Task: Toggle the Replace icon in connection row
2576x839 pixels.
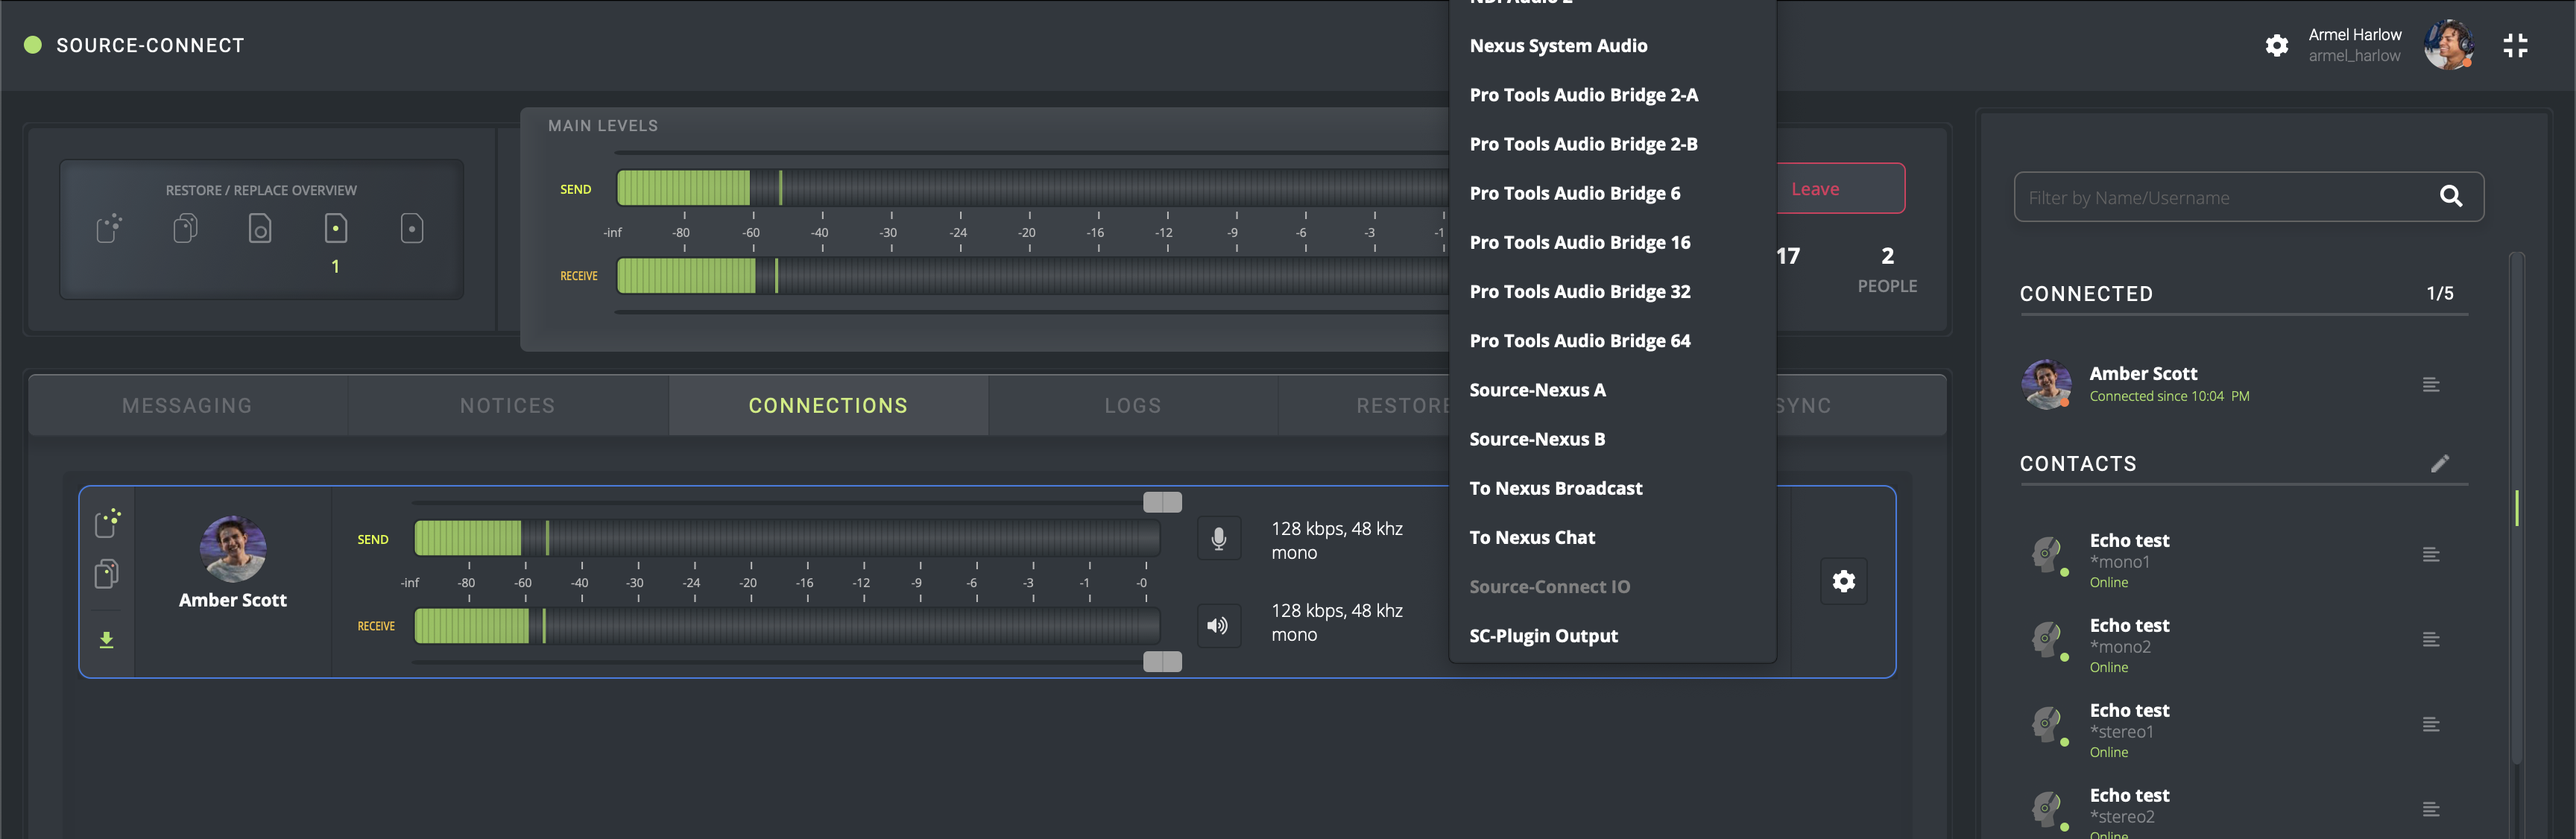Action: (106, 574)
